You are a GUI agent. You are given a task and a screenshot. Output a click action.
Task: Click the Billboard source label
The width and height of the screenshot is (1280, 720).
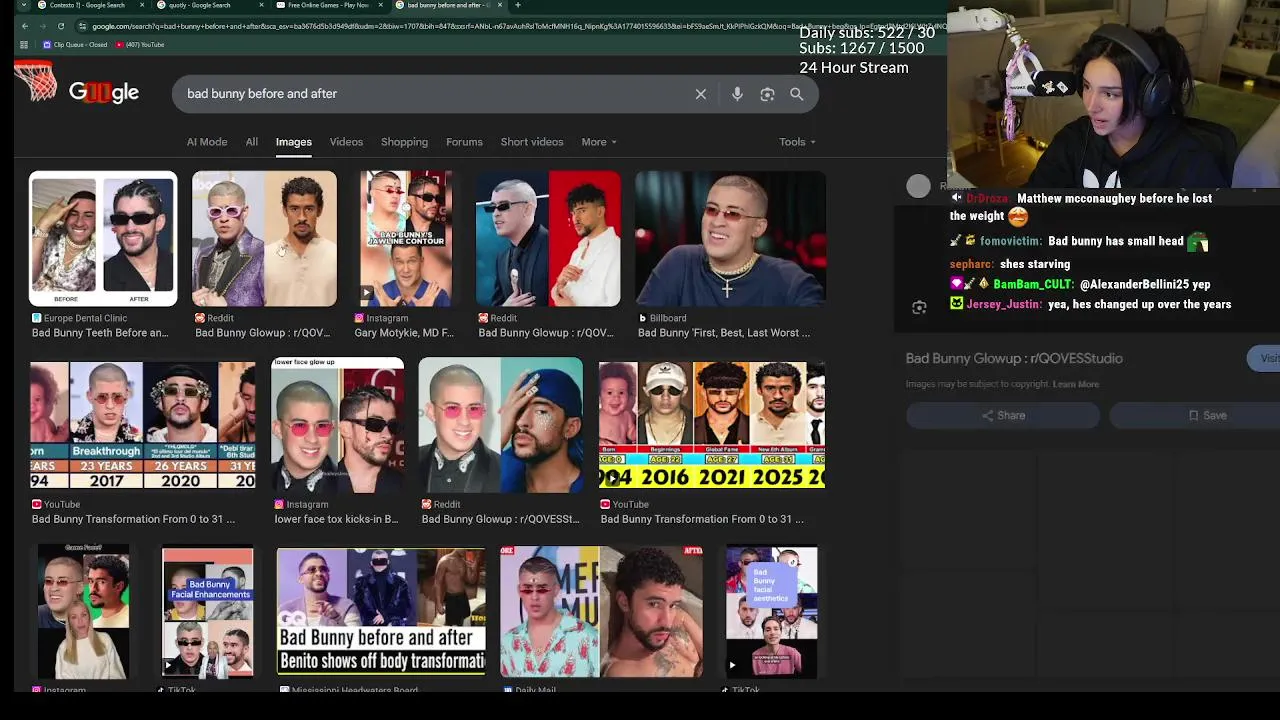668,318
